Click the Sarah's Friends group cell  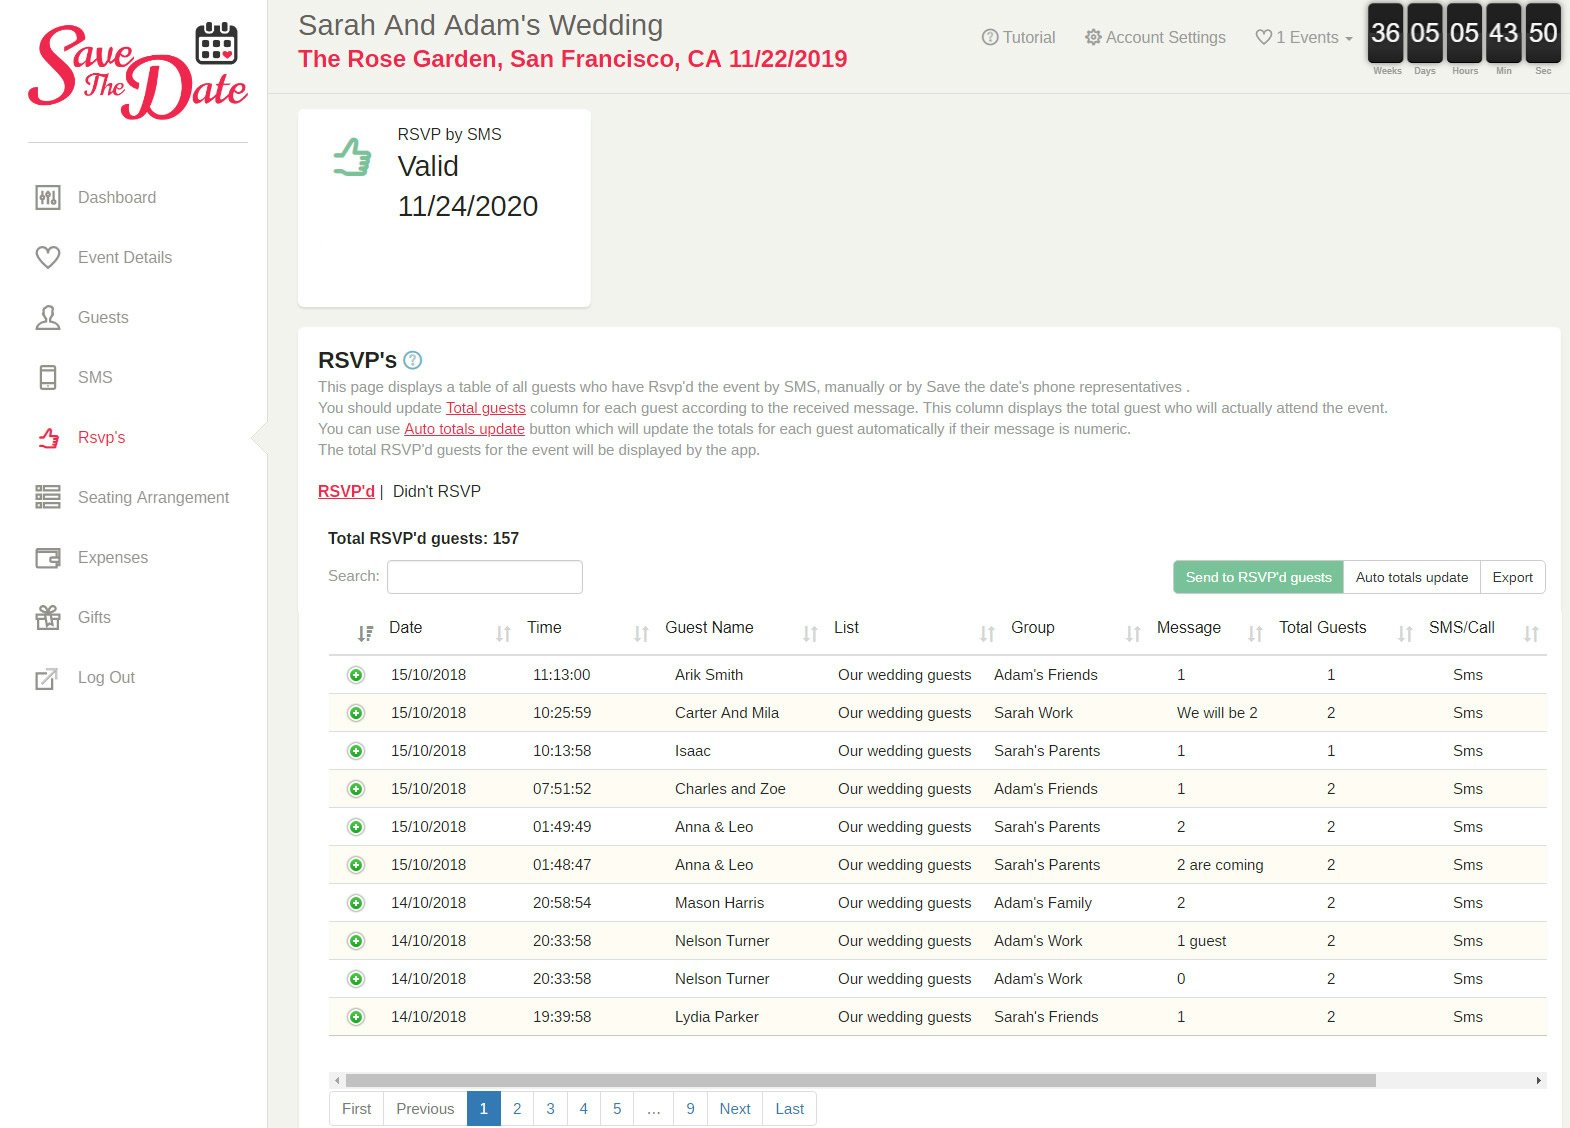coord(1046,1017)
